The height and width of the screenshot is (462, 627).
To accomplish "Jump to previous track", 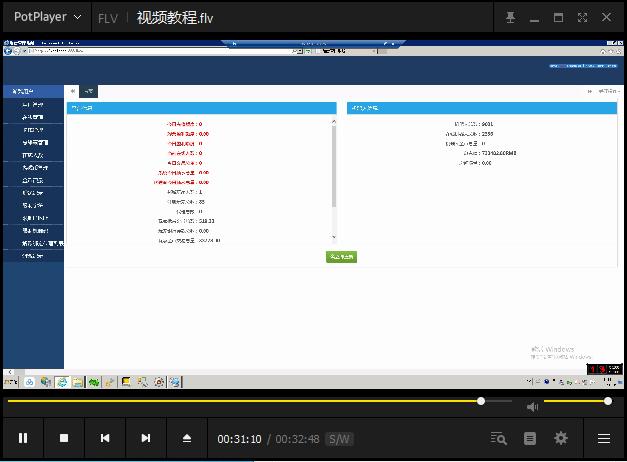I will click(105, 438).
